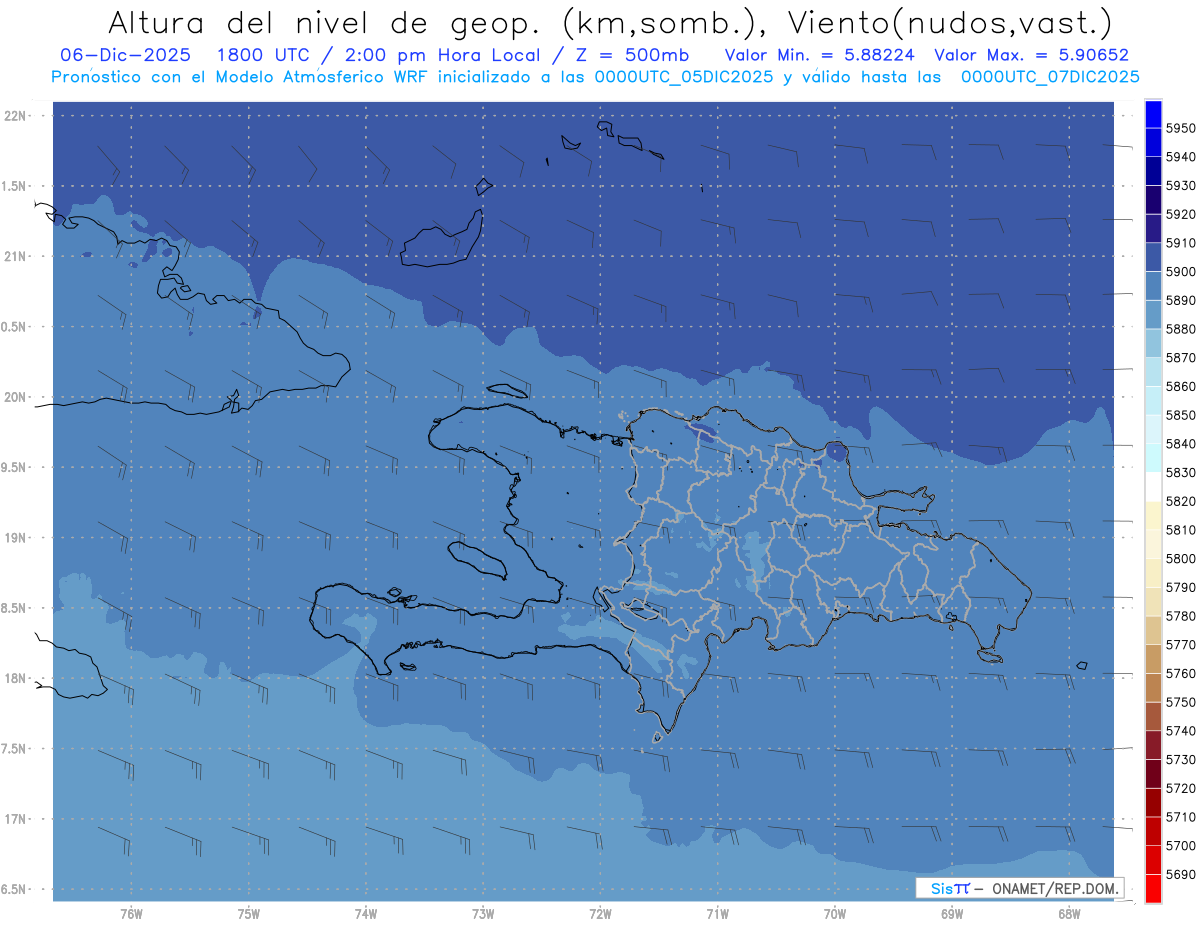Click 'Valor Min. = 5.88224' value
The width and height of the screenshot is (1200, 927).
click(819, 55)
